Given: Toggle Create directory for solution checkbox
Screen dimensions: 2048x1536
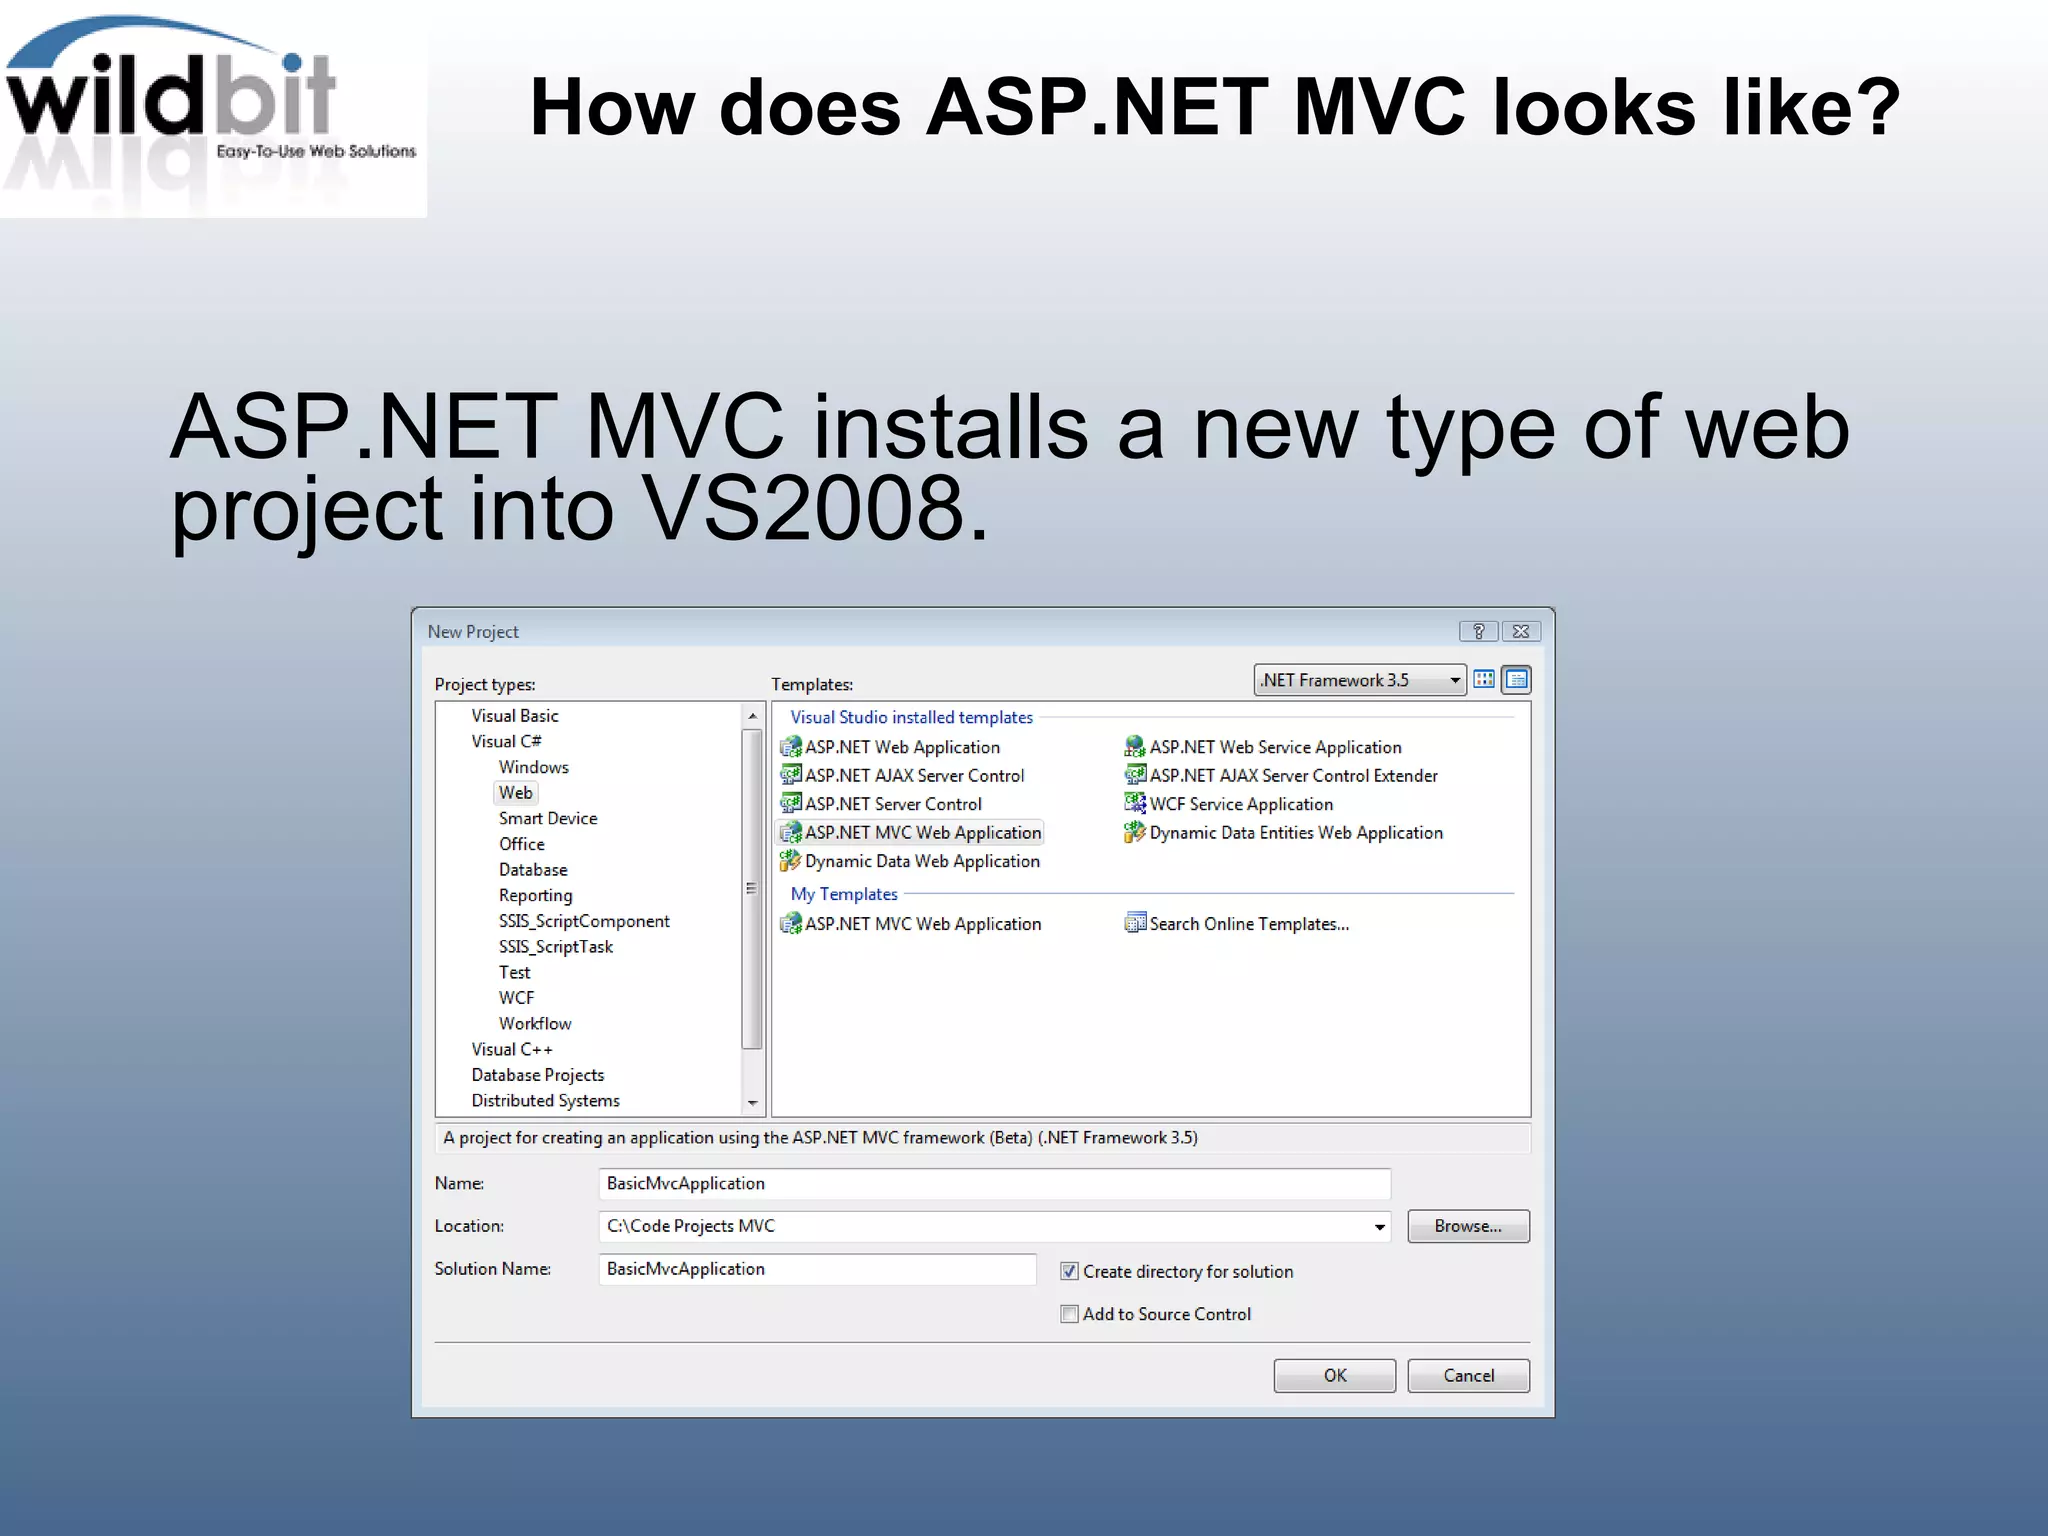Looking at the screenshot, I should (1069, 1271).
